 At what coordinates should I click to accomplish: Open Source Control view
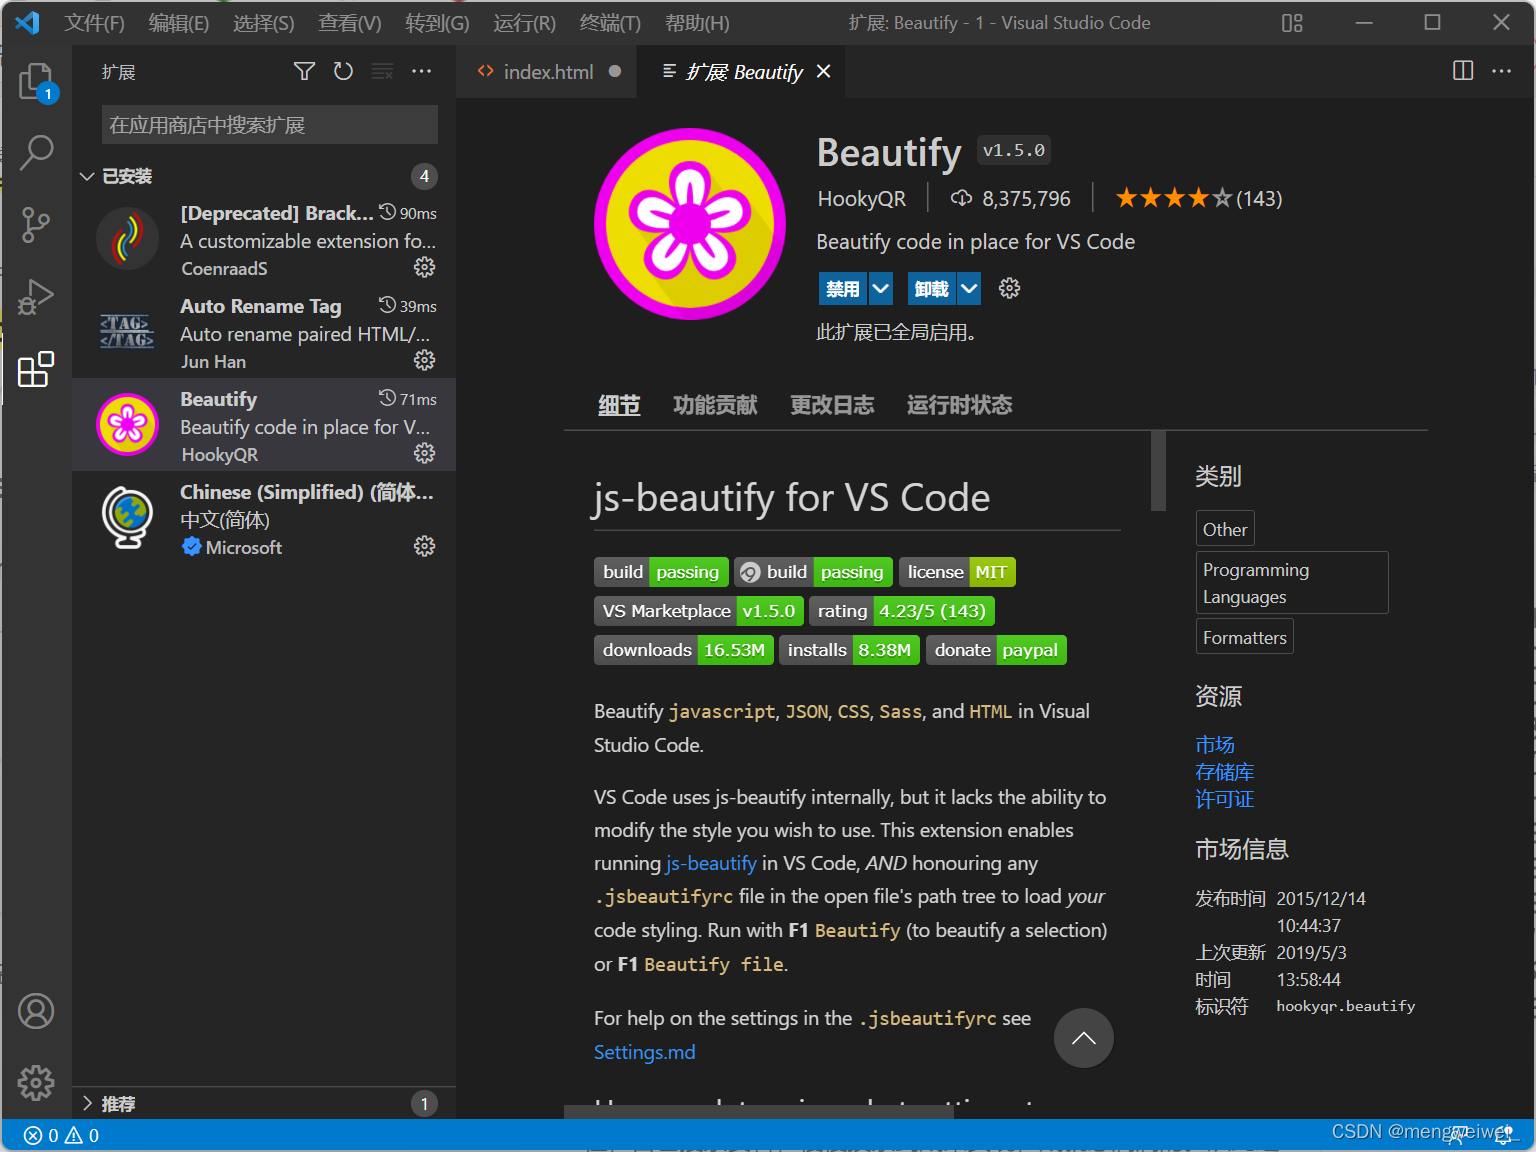point(36,225)
